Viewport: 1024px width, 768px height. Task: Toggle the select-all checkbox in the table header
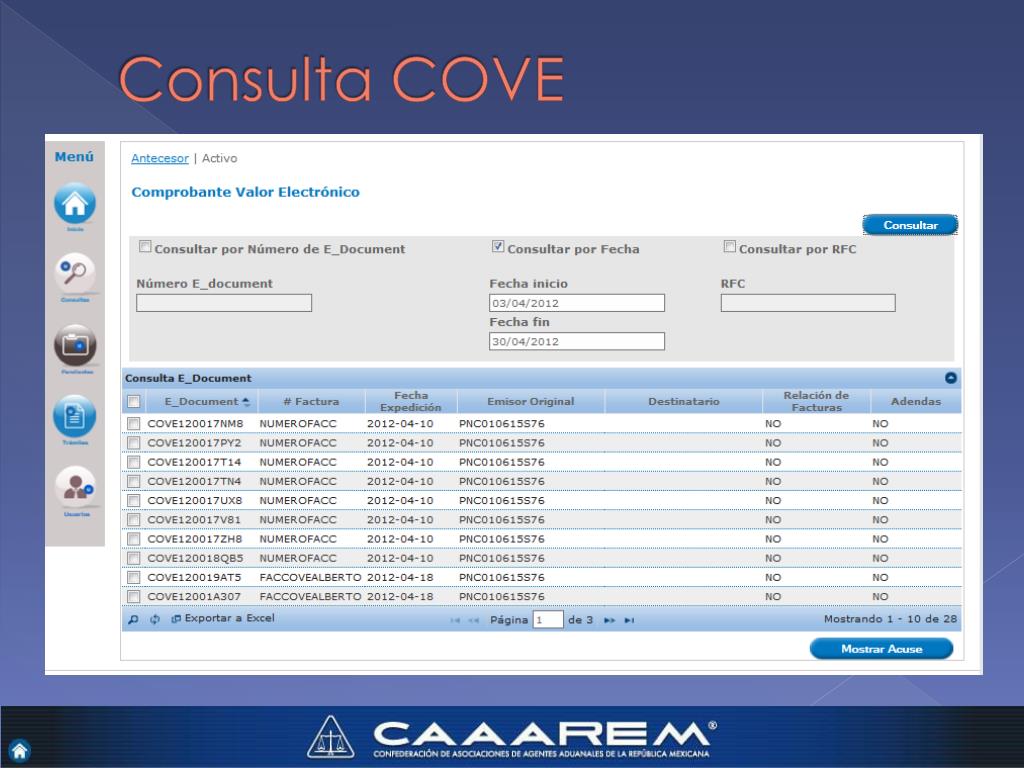click(x=133, y=402)
